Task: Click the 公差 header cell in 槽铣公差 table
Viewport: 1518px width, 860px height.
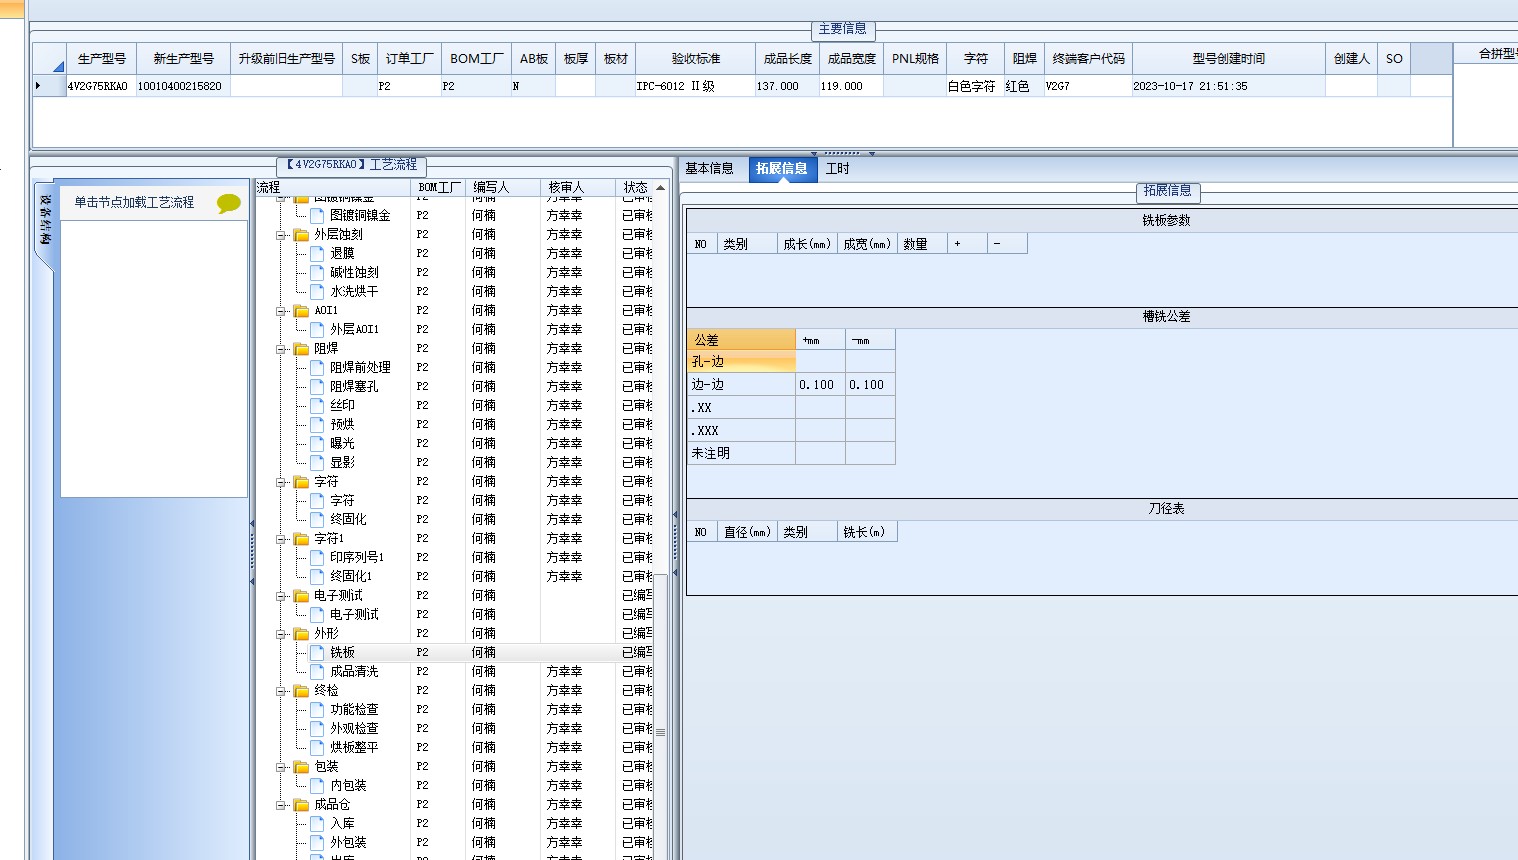Action: (x=741, y=340)
